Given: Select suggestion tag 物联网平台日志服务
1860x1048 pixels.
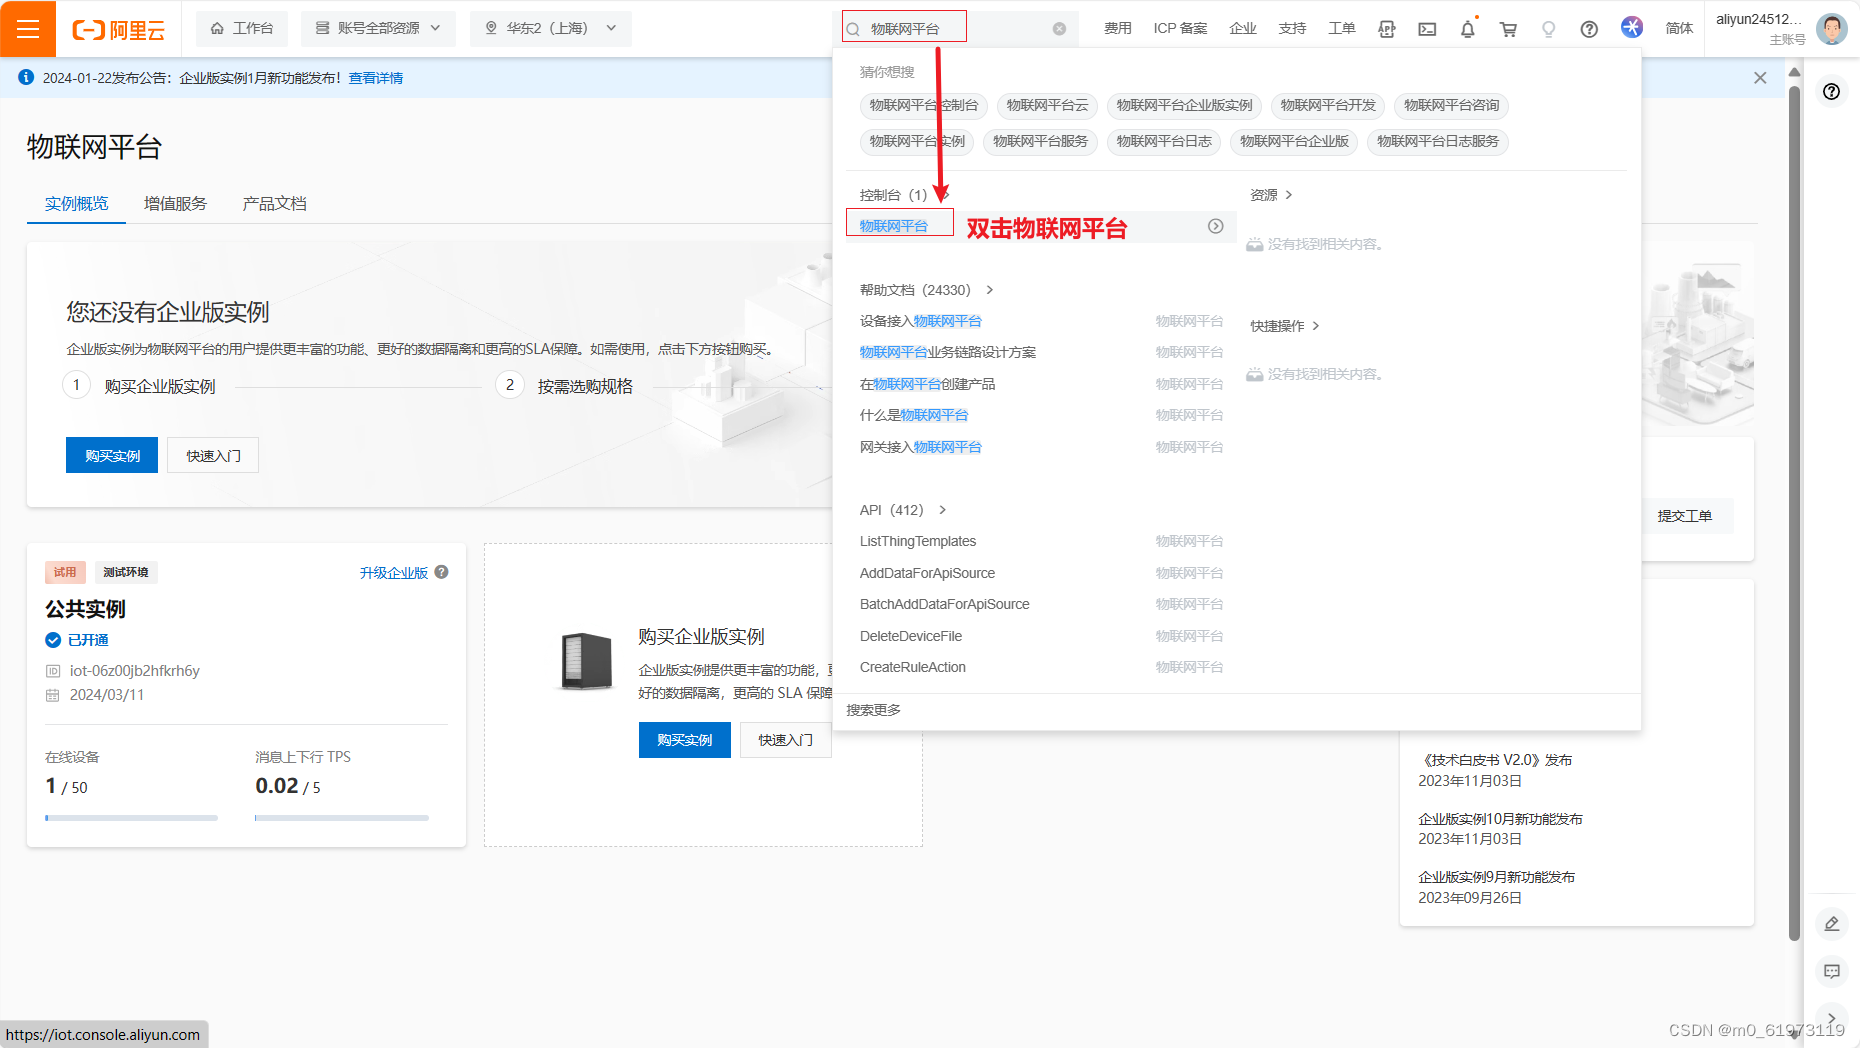Looking at the screenshot, I should [x=1438, y=141].
